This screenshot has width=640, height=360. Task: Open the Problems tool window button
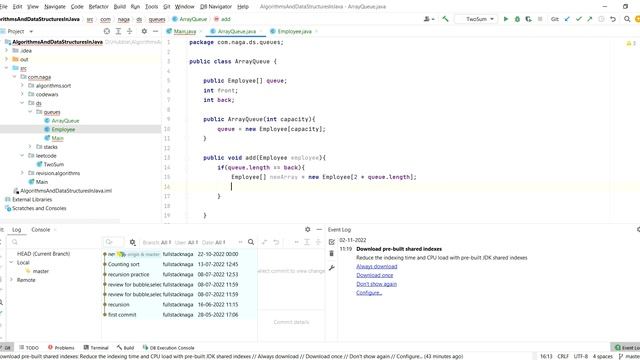61,347
